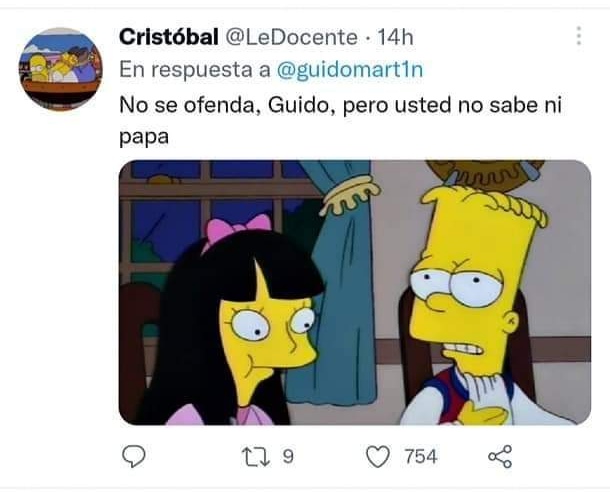View the 754 likes count
This screenshot has width=610, height=492.
tap(421, 456)
